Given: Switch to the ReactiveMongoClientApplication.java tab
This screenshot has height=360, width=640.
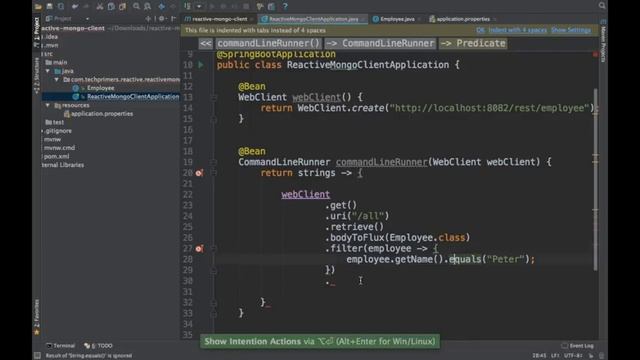Looking at the screenshot, I should pyautogui.click(x=313, y=19).
